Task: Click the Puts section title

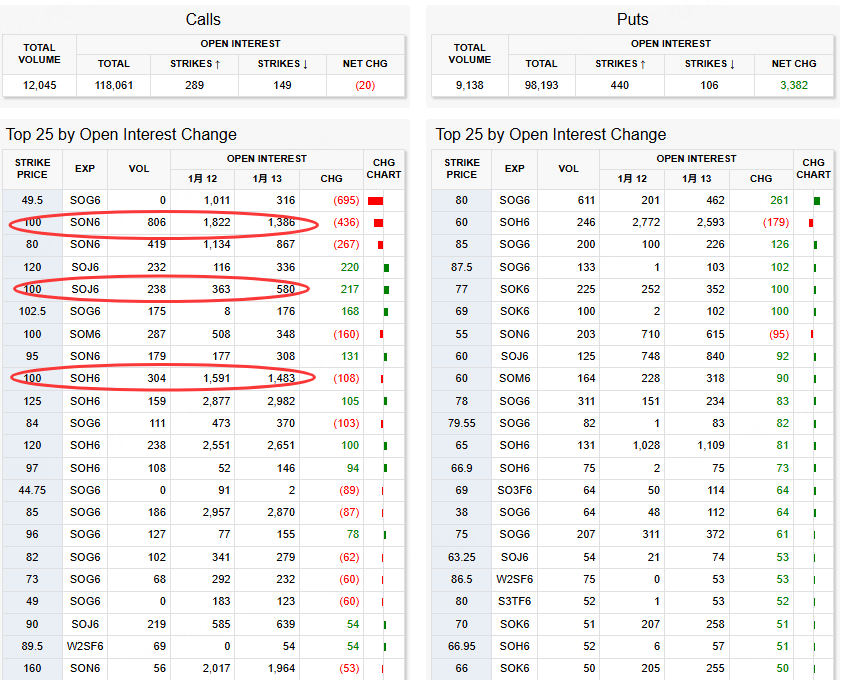Action: point(632,19)
